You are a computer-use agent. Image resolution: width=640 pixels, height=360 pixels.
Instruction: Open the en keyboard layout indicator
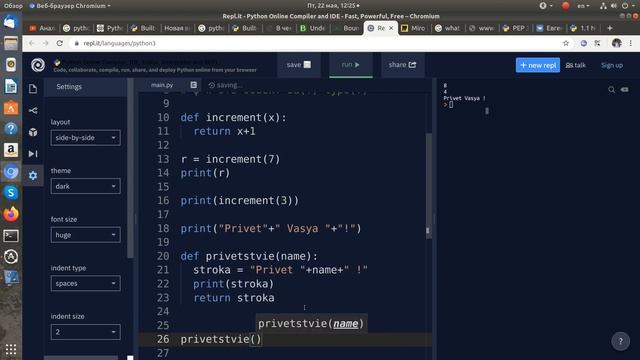click(x=583, y=6)
